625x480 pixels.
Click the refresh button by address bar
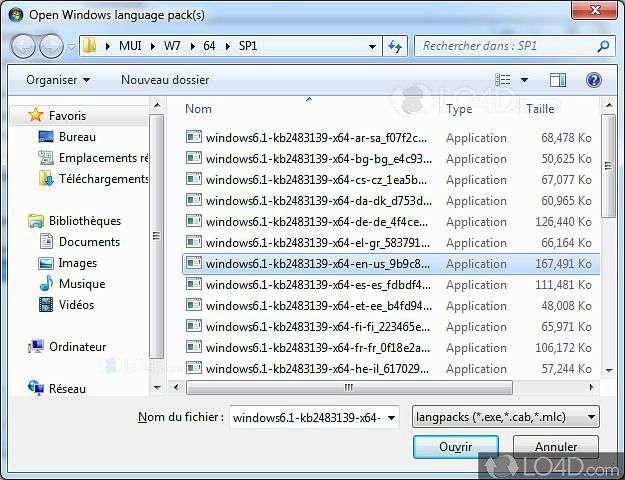coord(395,47)
